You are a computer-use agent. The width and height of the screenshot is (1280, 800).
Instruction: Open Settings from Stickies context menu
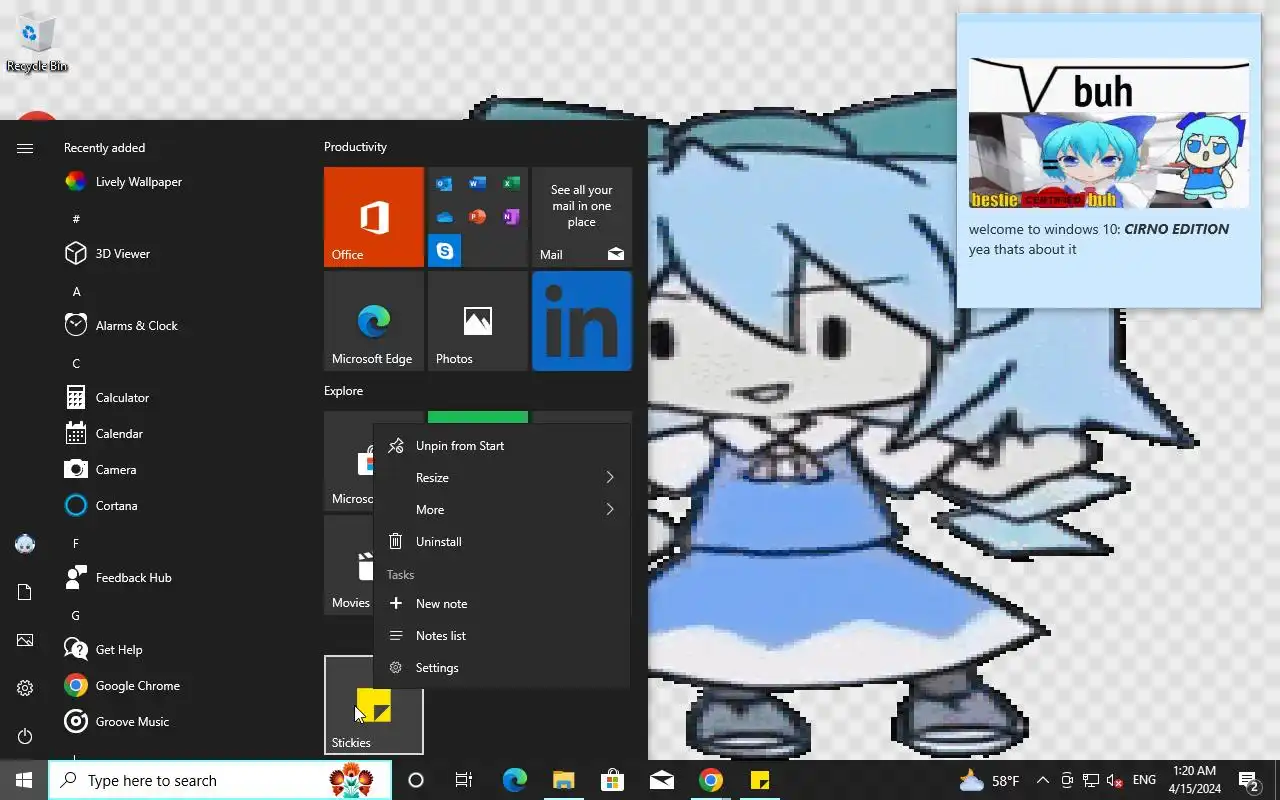(502, 668)
